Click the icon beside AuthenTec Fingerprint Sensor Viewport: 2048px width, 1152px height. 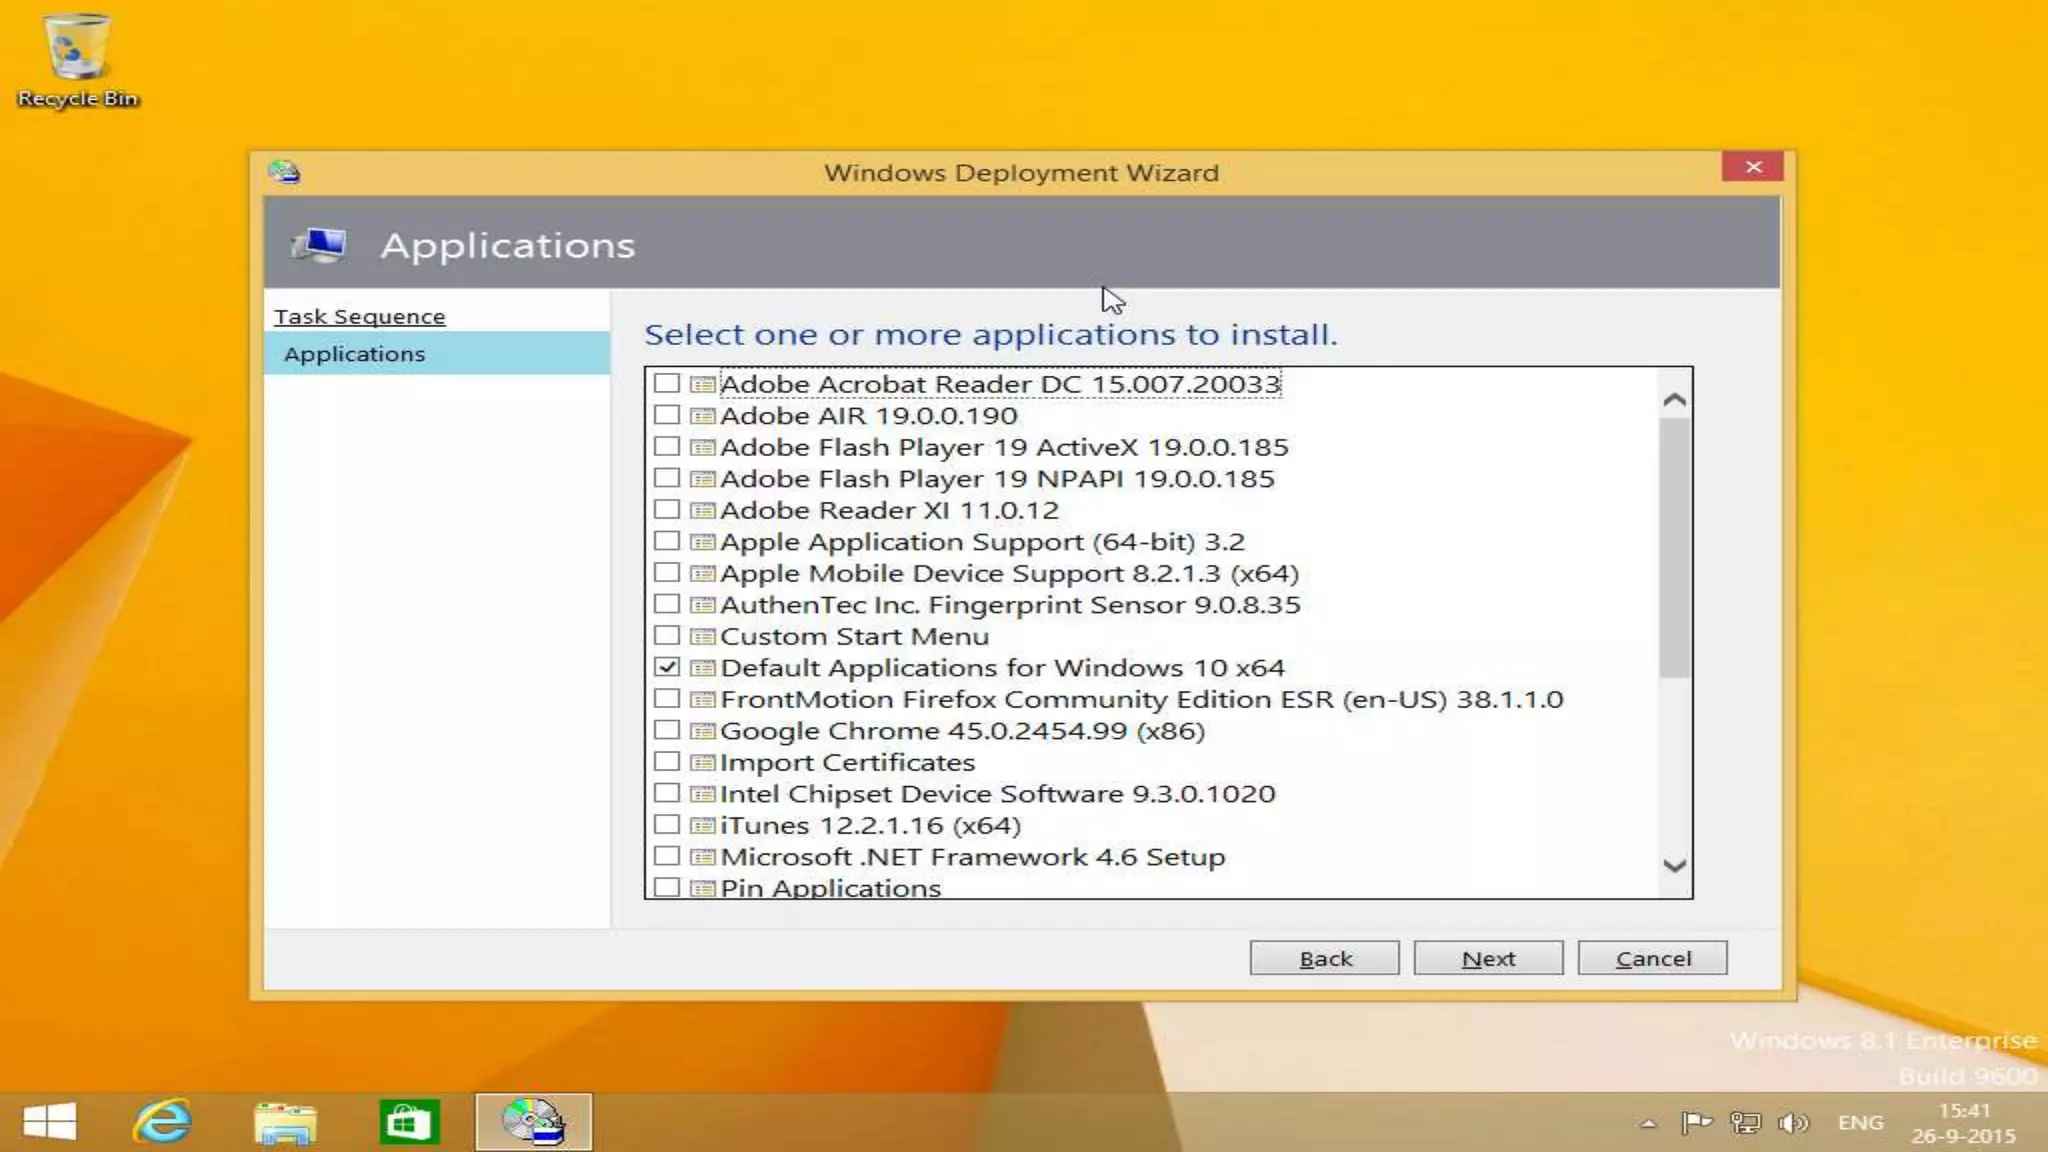(703, 605)
